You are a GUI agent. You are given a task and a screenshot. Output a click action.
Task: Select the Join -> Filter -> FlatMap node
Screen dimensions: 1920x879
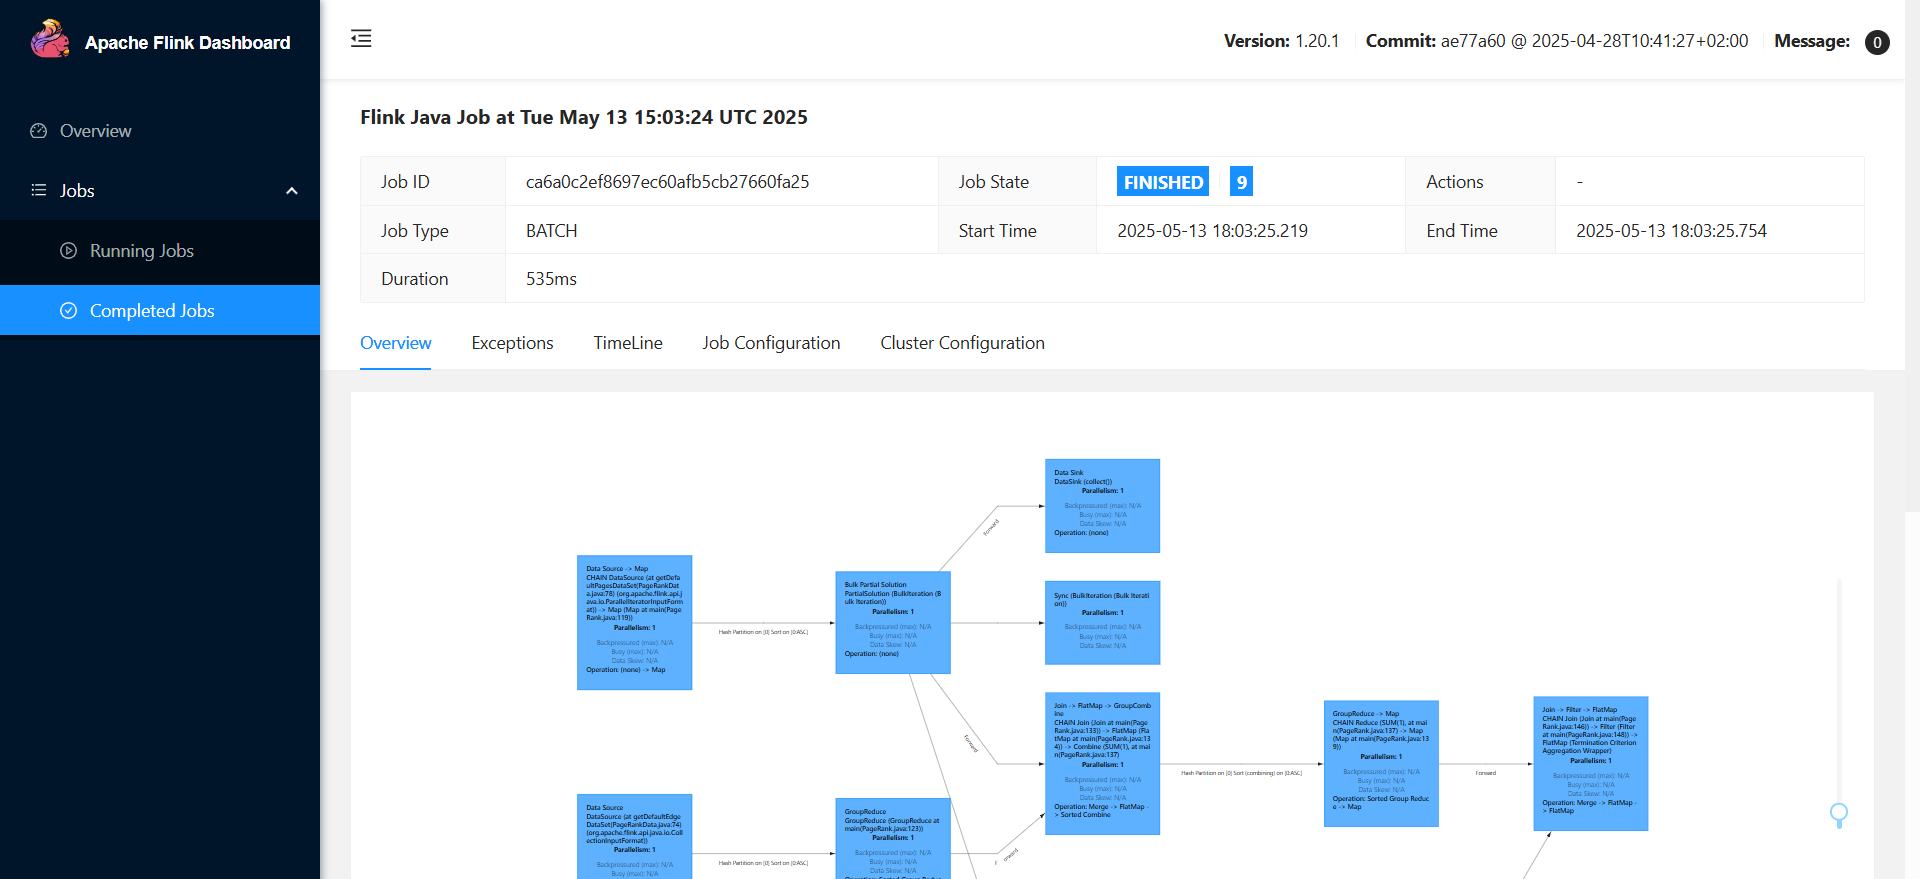pos(1590,763)
